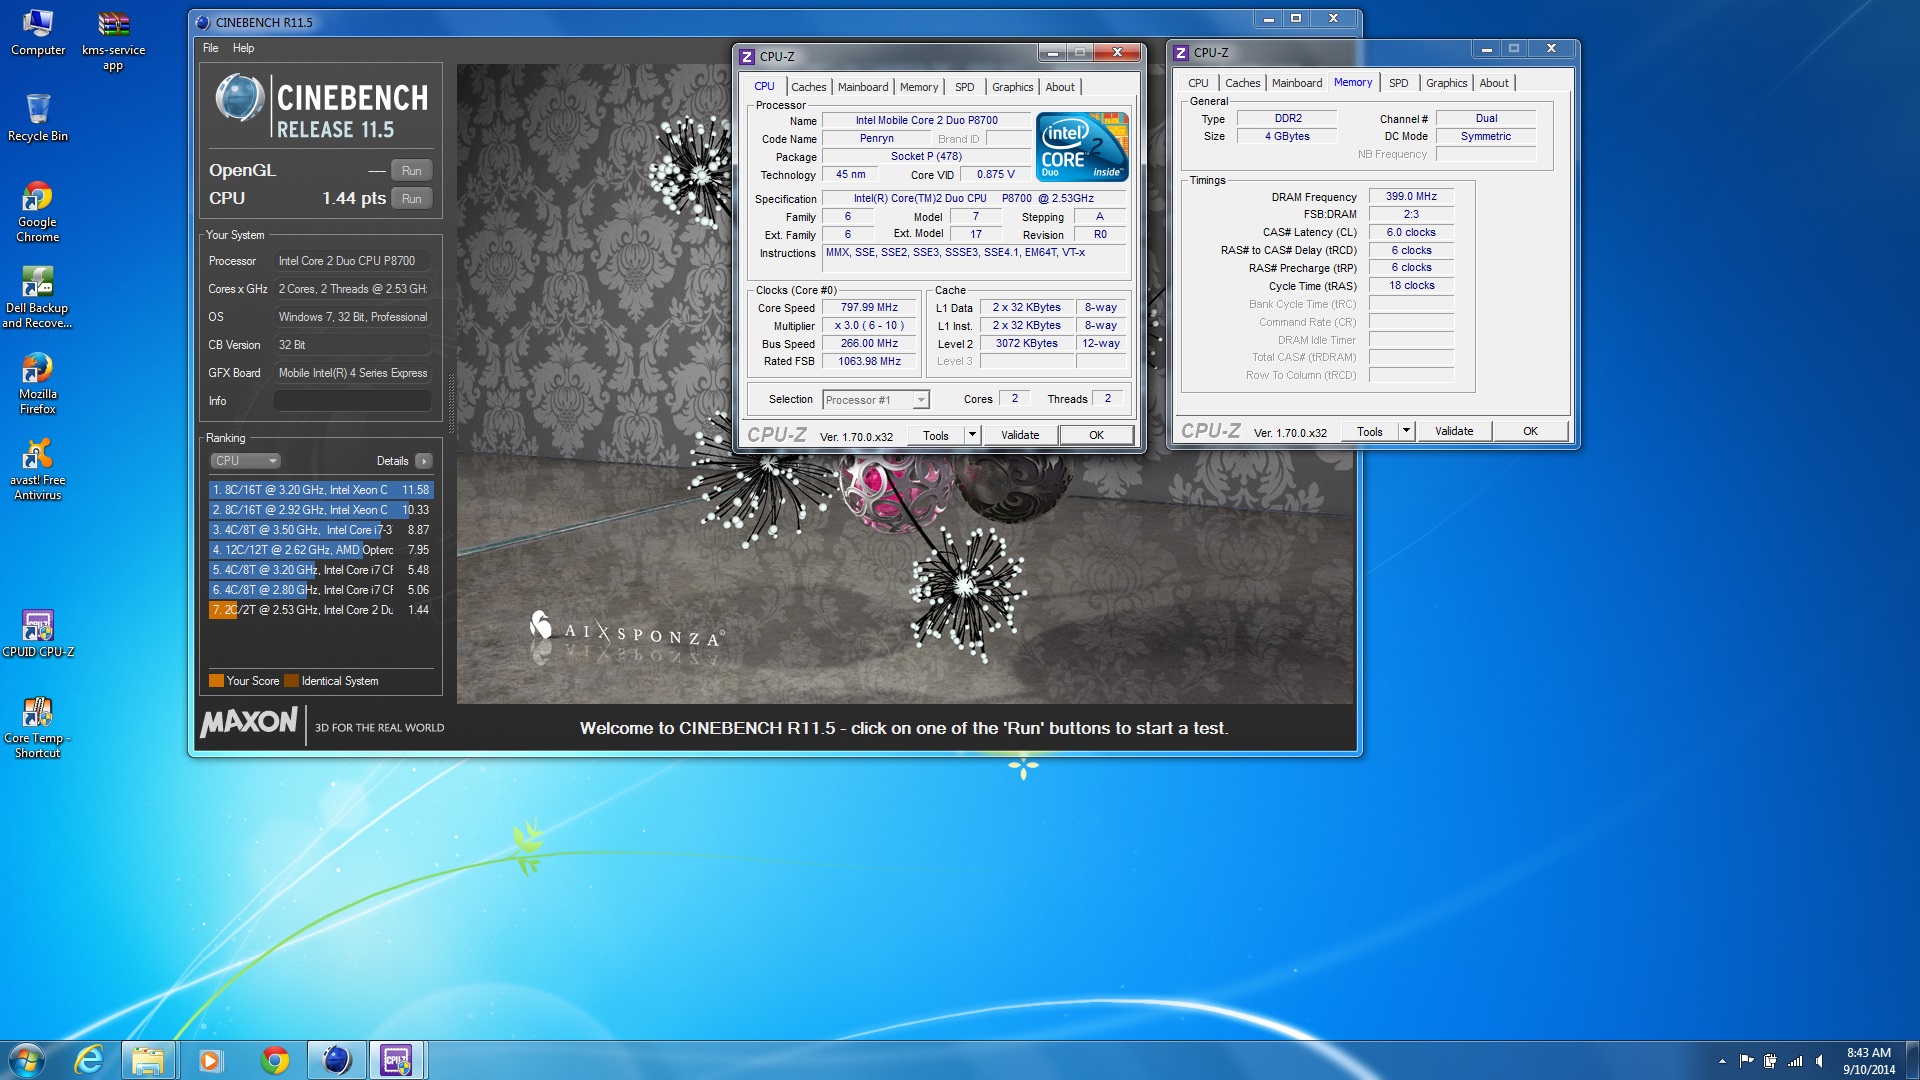The width and height of the screenshot is (1920, 1080).
Task: Open Dell Backup and Recovery icon
Action: click(37, 297)
